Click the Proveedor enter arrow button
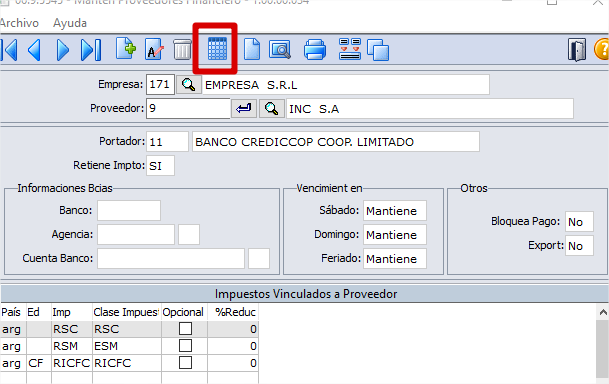Viewport: 609px width, 384px height. click(x=244, y=108)
